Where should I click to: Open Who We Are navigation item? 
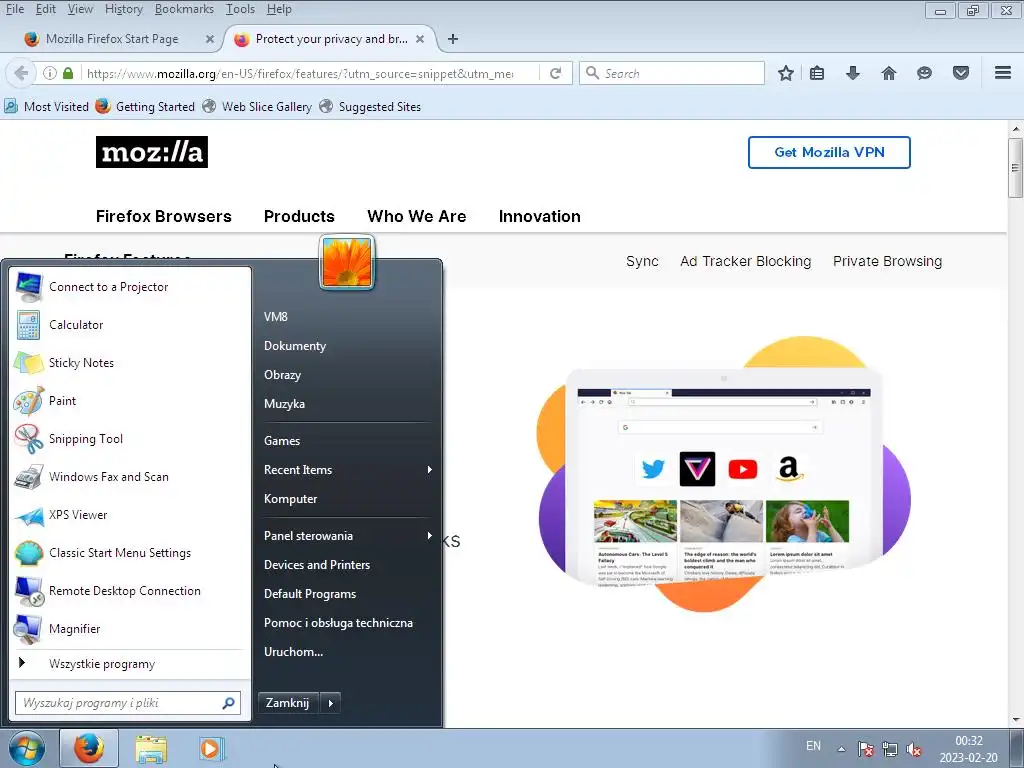point(417,216)
